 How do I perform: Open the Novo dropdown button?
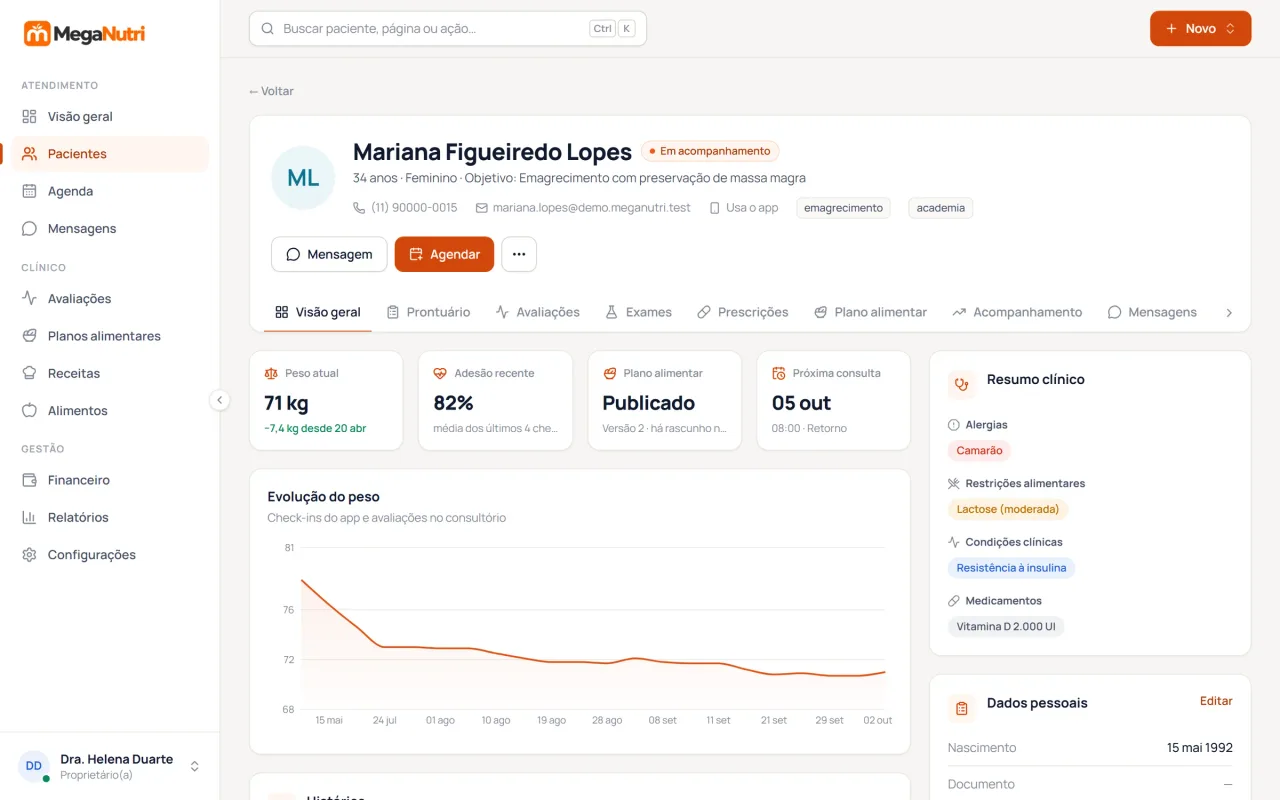pos(1200,29)
